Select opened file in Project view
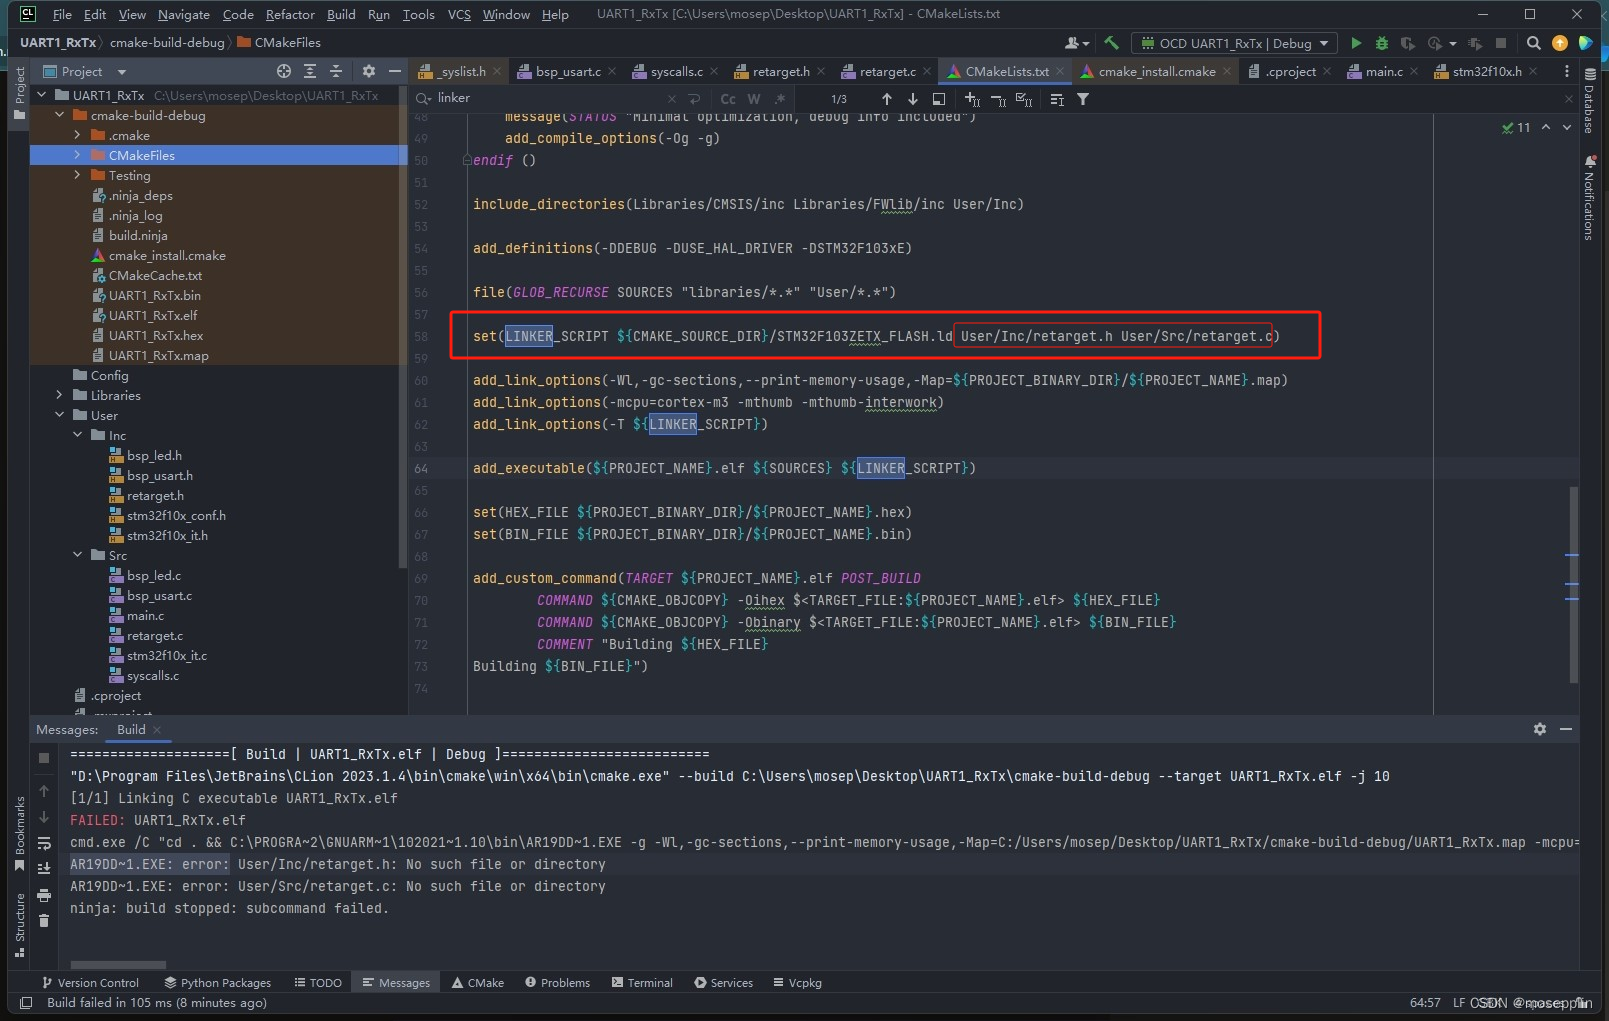 point(283,71)
